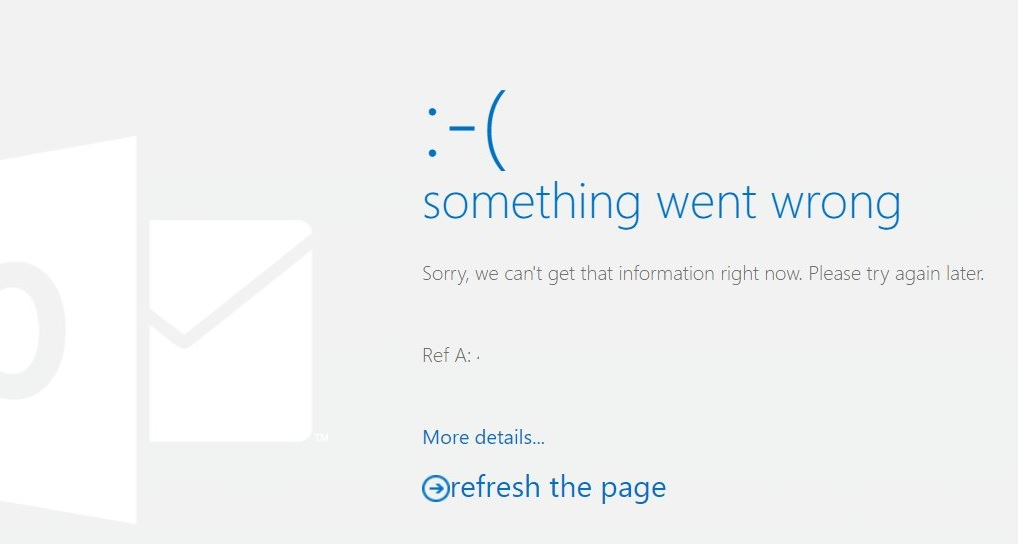This screenshot has height=544, width=1018.
Task: Click the colon eyes of the emoticon
Action: pos(431,135)
